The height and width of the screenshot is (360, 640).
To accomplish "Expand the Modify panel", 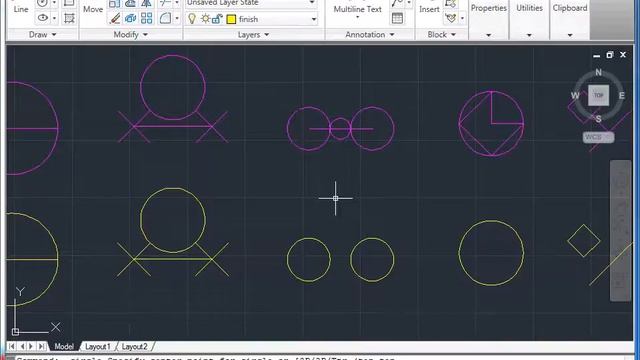I will [130, 35].
